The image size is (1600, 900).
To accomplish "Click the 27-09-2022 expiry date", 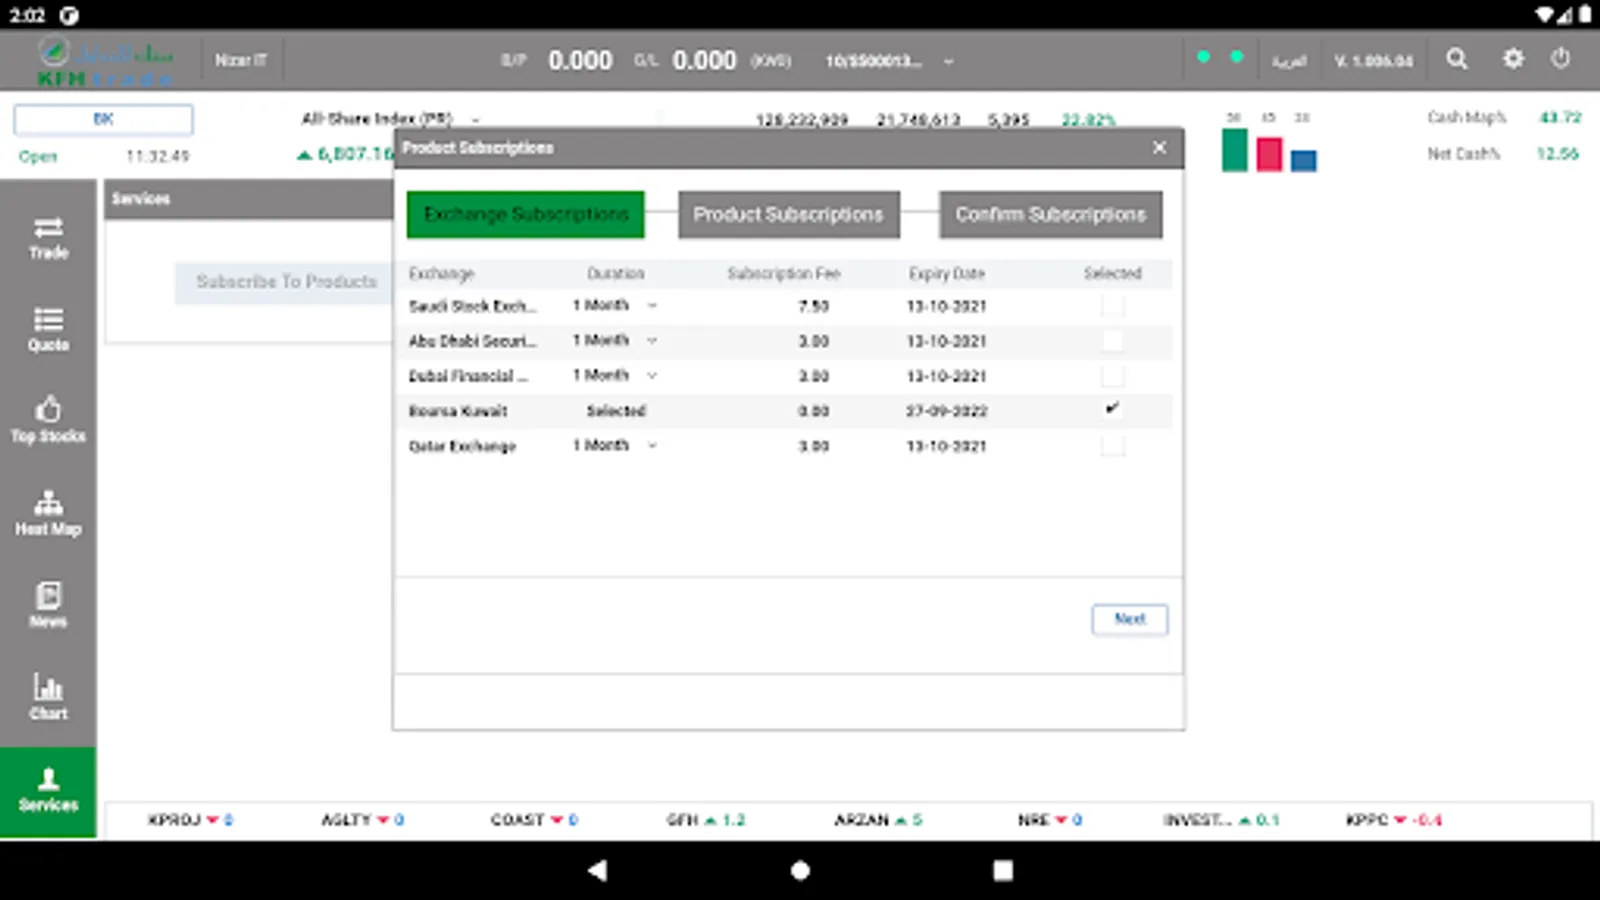I will coord(946,411).
